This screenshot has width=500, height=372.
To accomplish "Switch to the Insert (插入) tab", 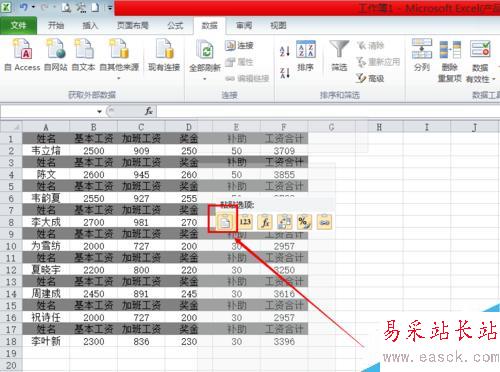I will pos(90,25).
